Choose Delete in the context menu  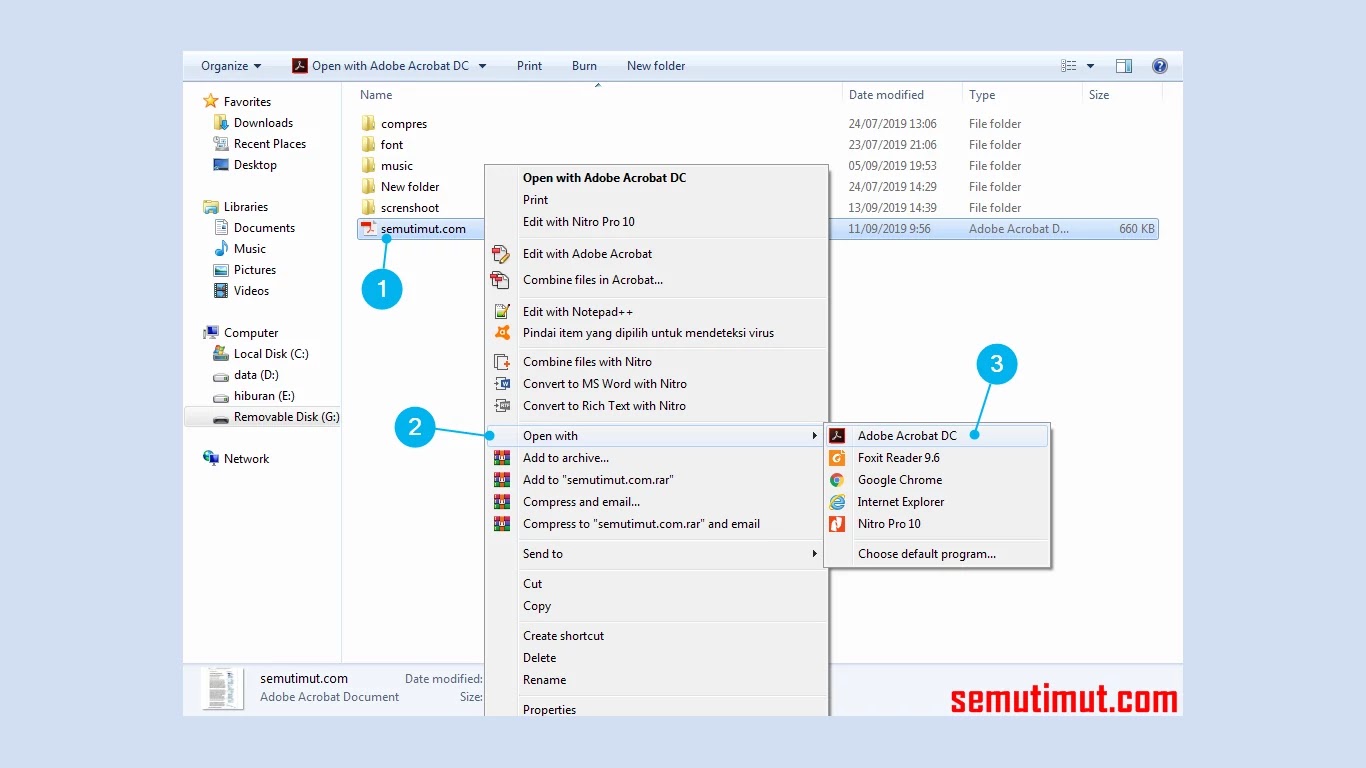click(657, 658)
